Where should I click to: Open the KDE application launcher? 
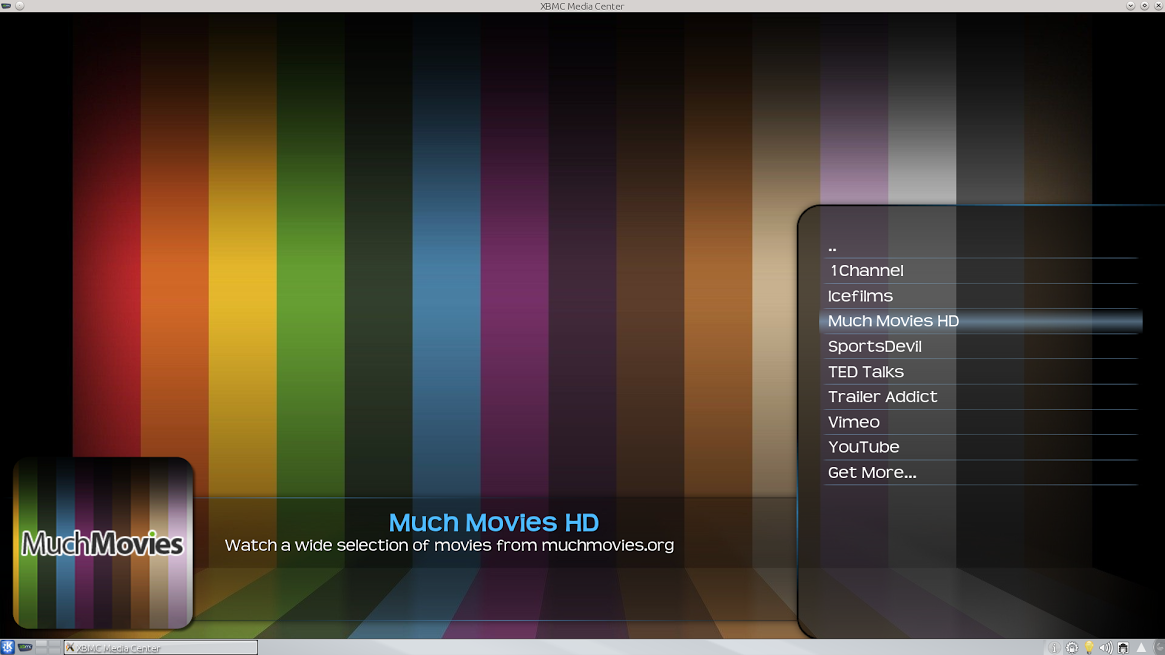coord(7,648)
